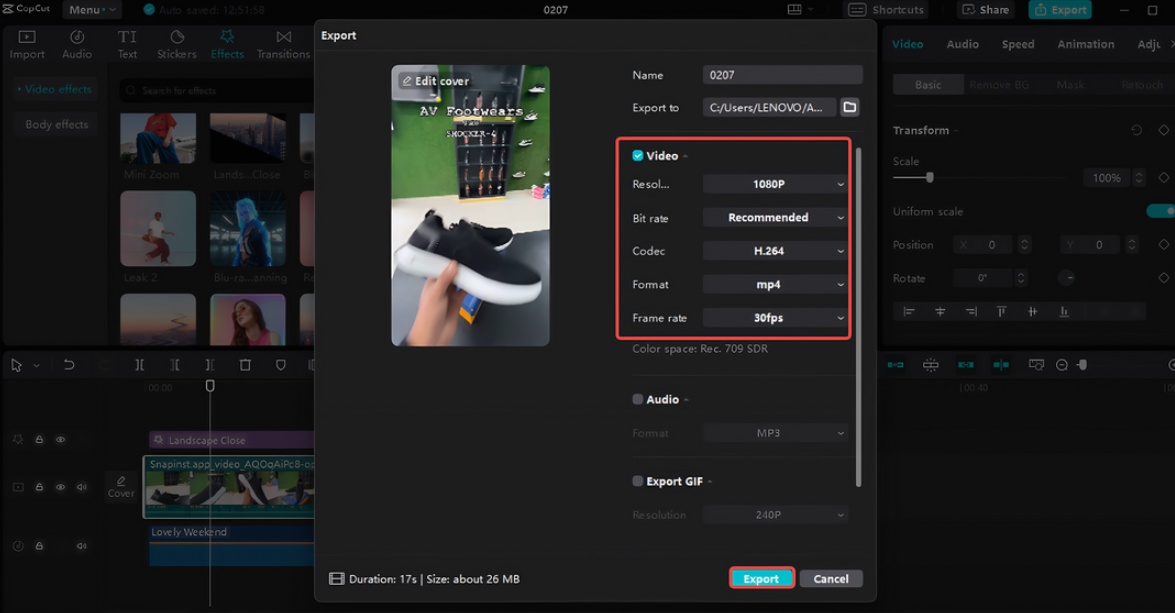Click the Mini Zoom effect thumbnail
This screenshot has height=613, width=1175.
click(158, 138)
